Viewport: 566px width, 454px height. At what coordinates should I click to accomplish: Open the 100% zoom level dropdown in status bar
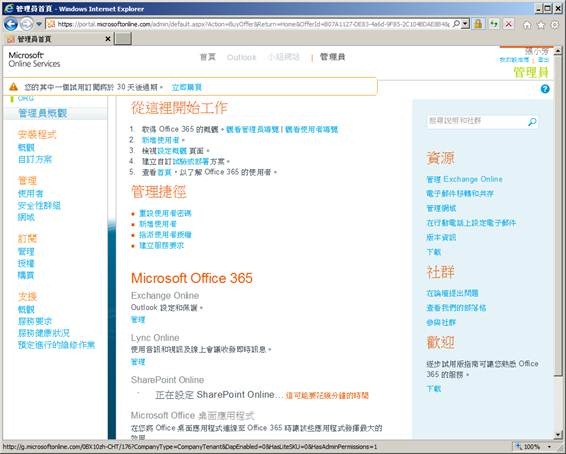pyautogui.click(x=550, y=447)
